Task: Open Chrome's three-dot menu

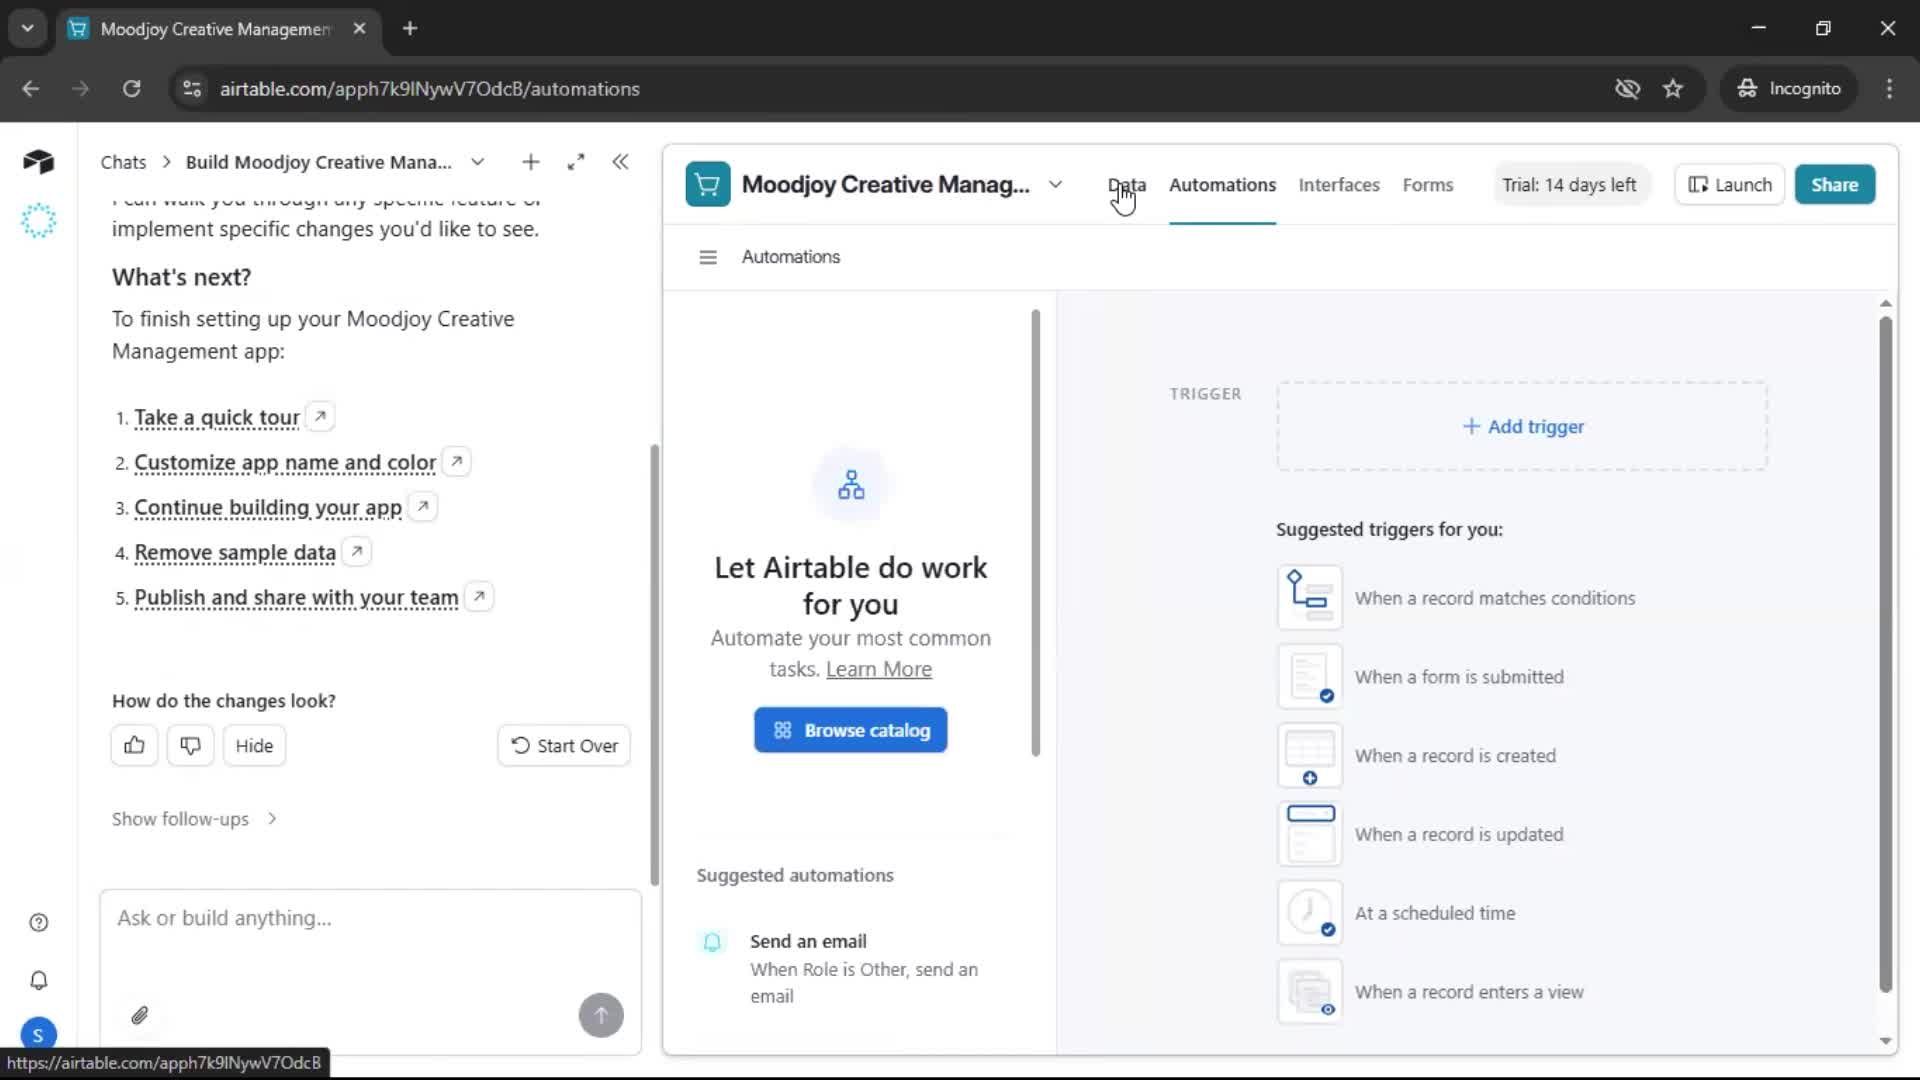Action: [x=1889, y=89]
